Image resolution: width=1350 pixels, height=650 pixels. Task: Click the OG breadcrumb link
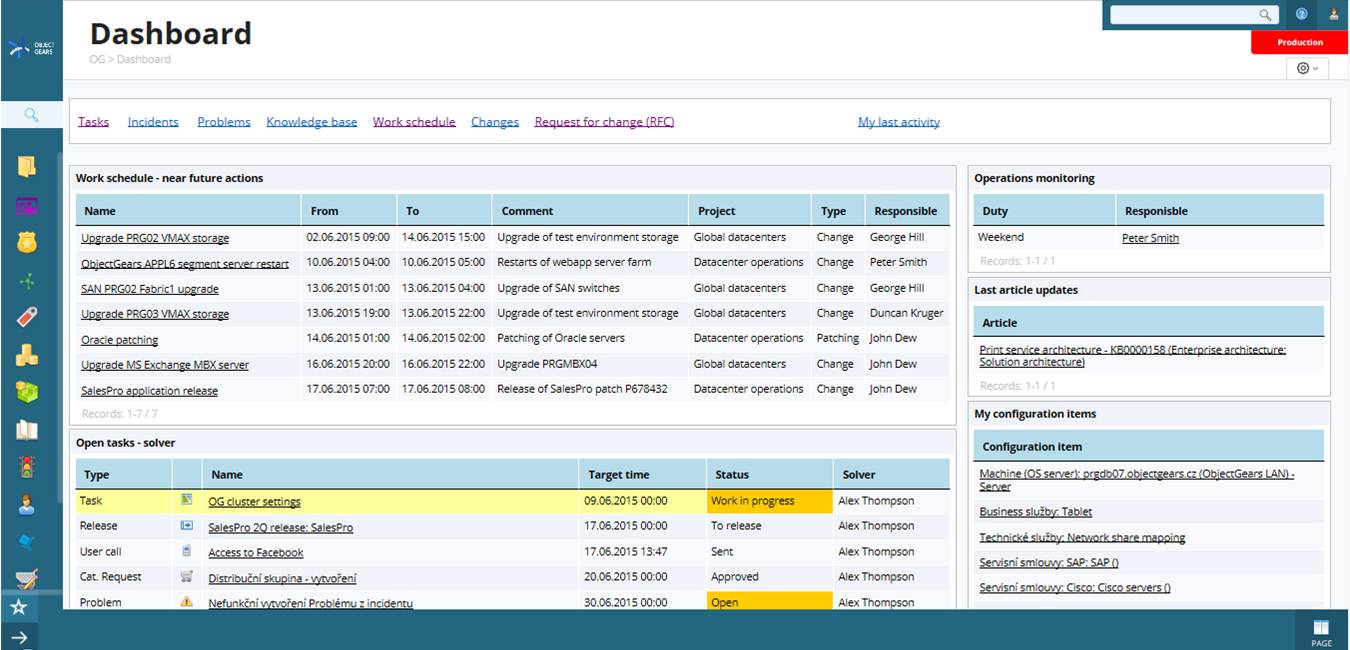(97, 60)
